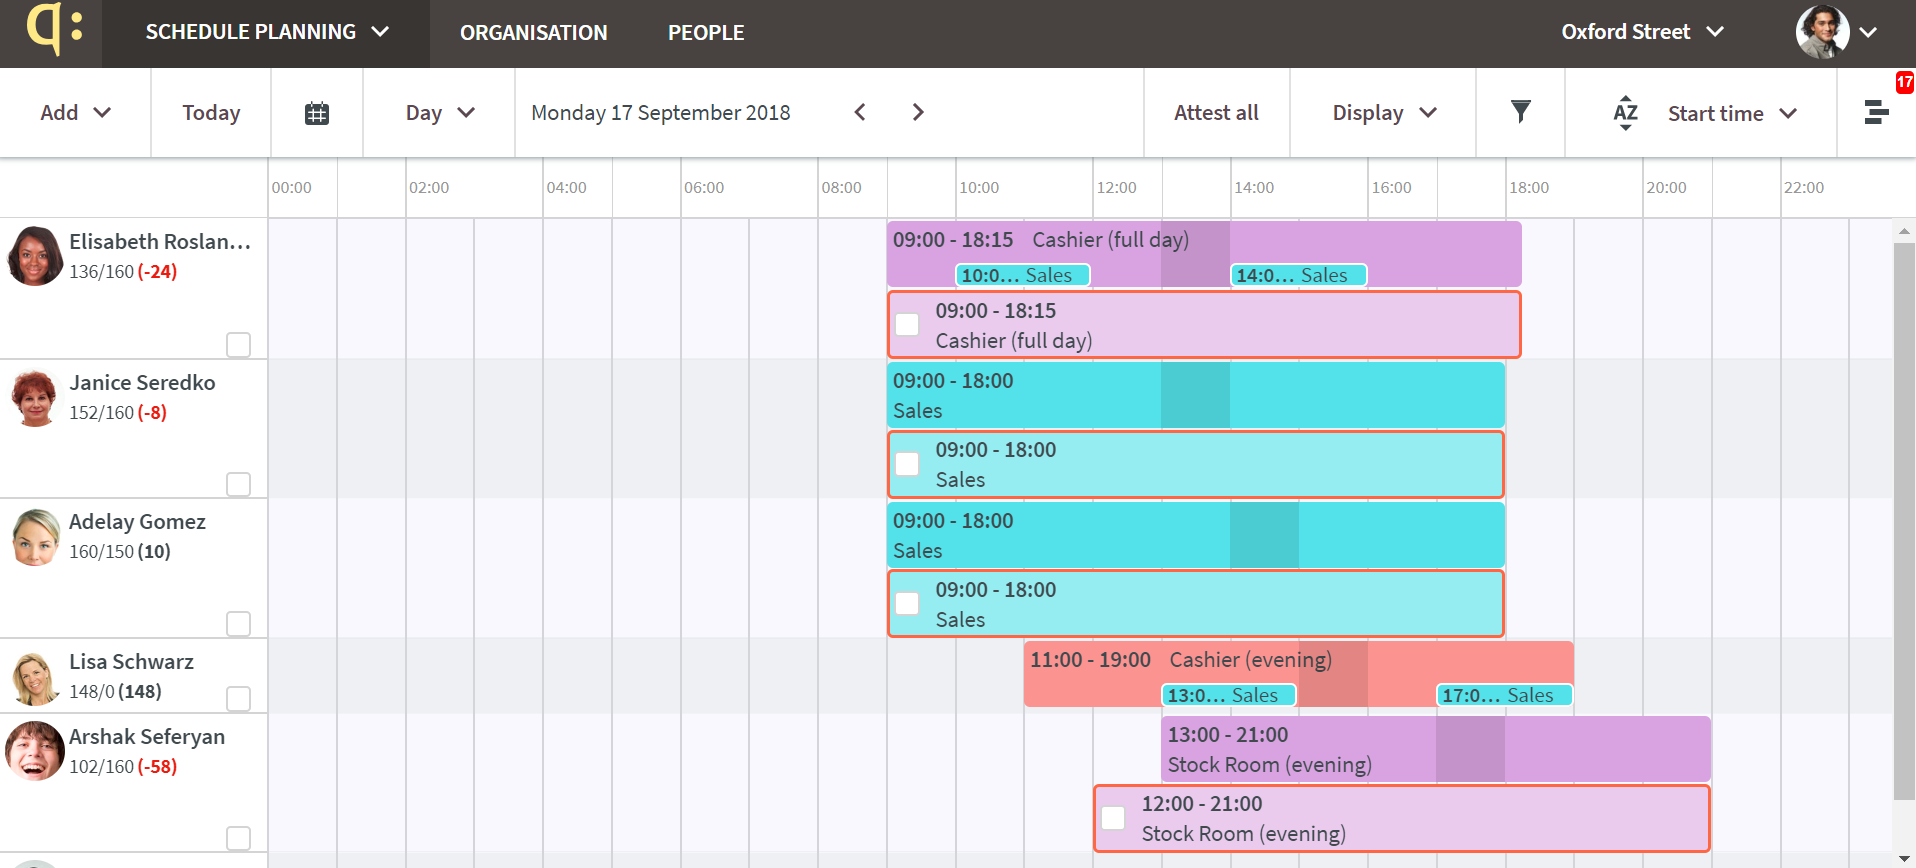Screen dimensions: 1916x868
Task: Click Arshak Seferyan's name
Action: point(147,737)
